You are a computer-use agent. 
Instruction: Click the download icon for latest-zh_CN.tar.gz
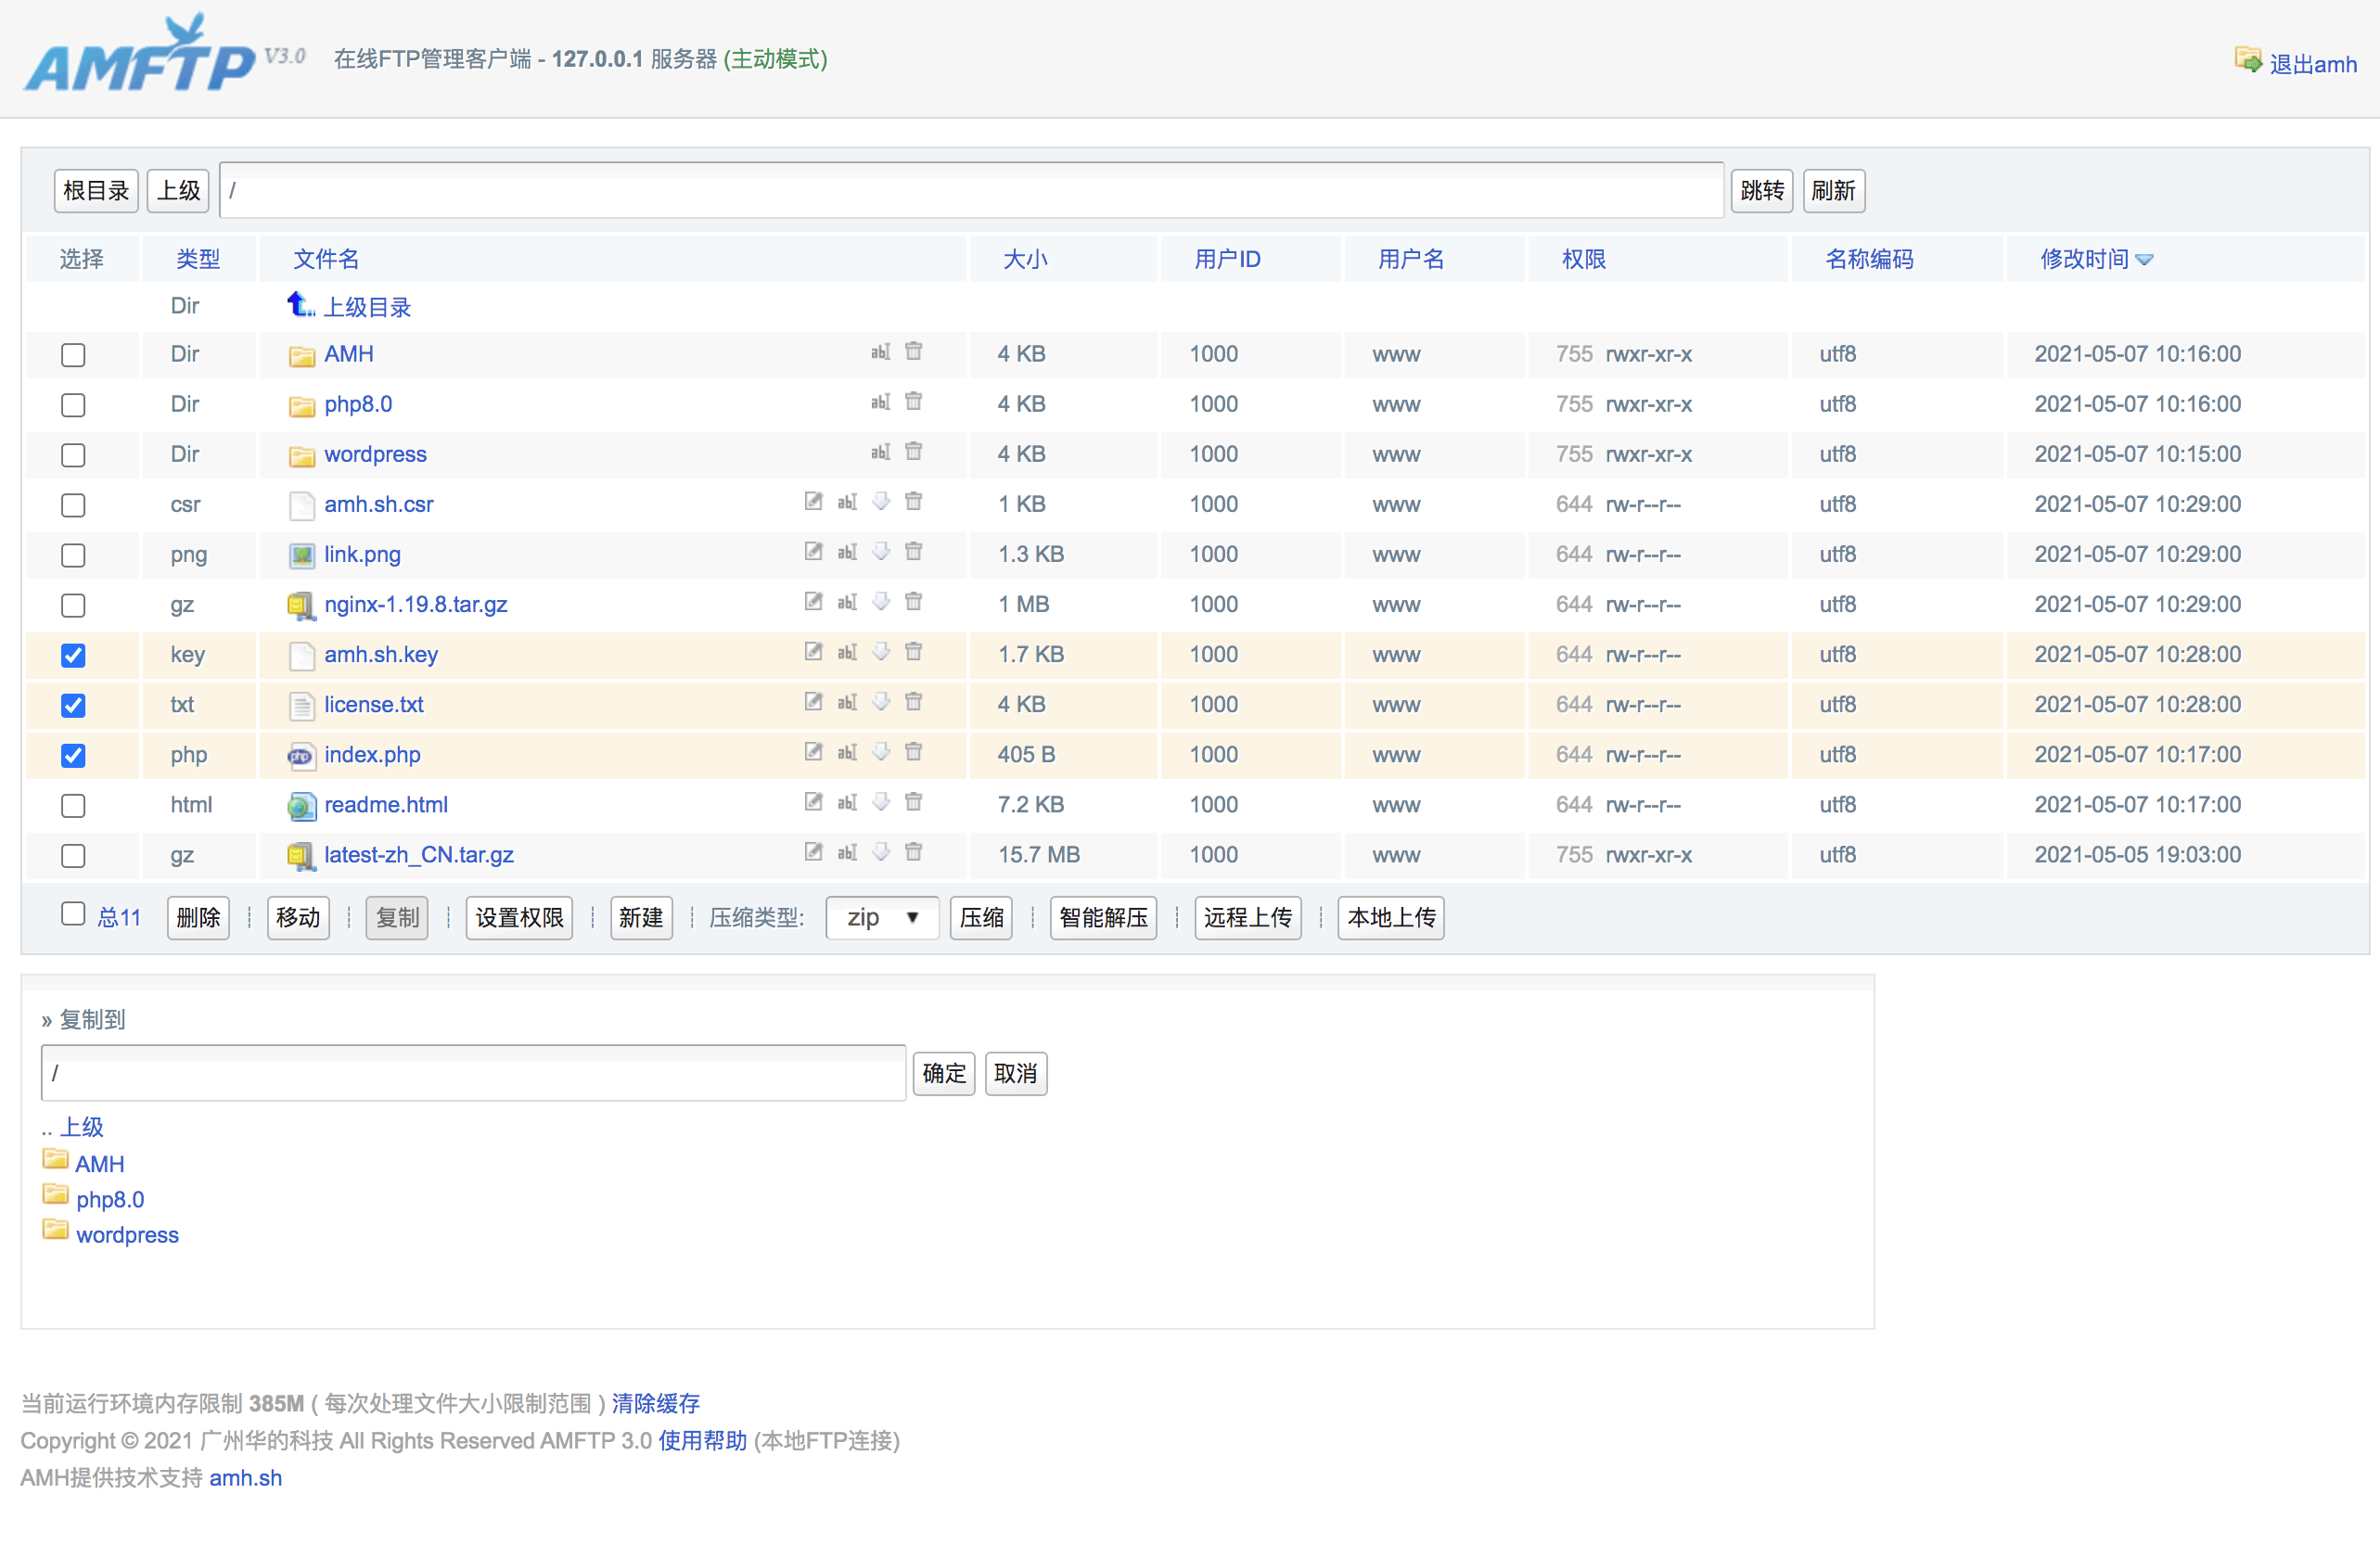[x=881, y=851]
